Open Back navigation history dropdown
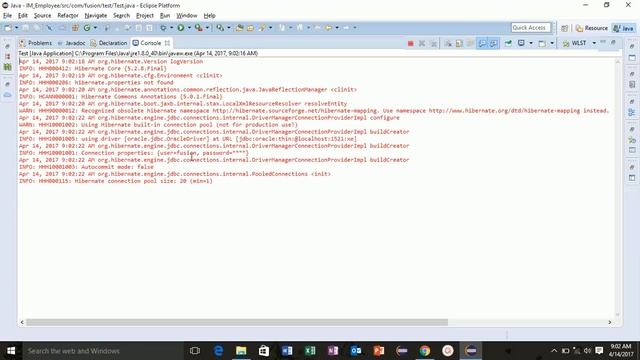 pyautogui.click(x=337, y=28)
